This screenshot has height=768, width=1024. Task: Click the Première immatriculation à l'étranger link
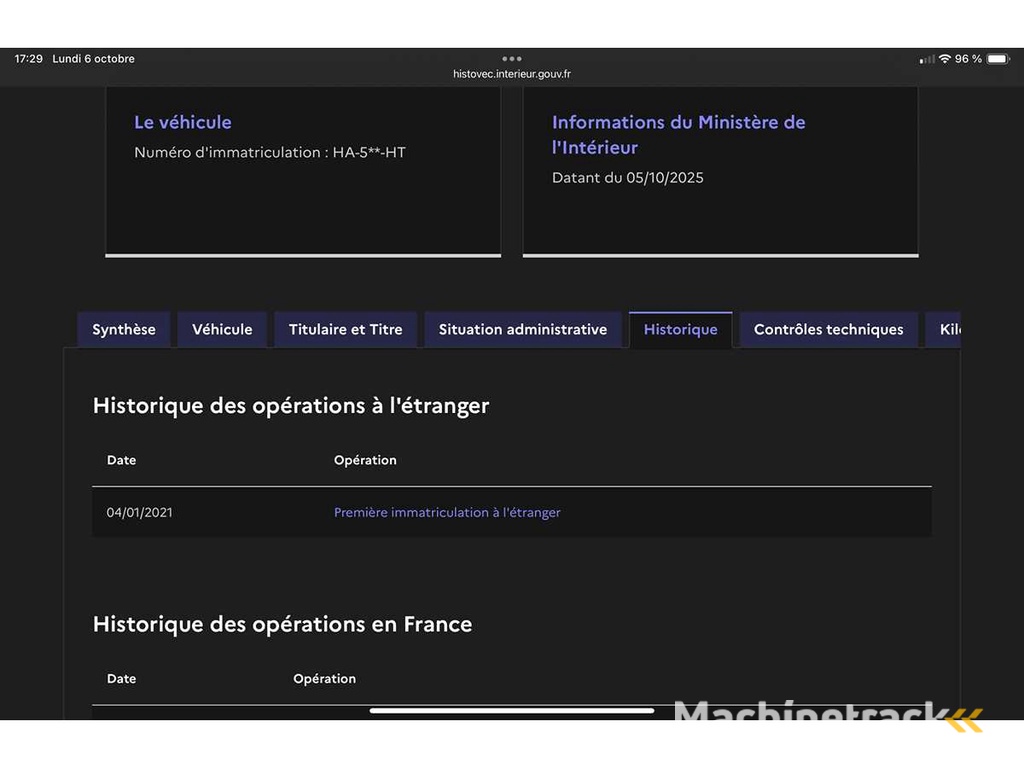point(447,513)
